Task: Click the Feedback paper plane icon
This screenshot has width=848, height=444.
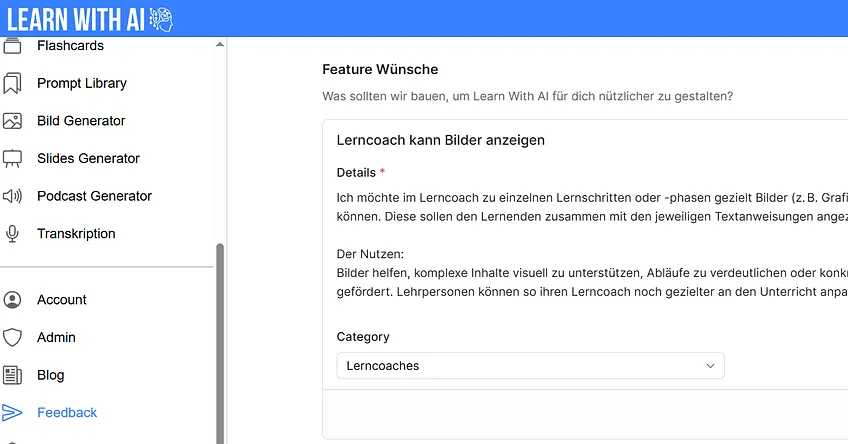Action: coord(12,413)
